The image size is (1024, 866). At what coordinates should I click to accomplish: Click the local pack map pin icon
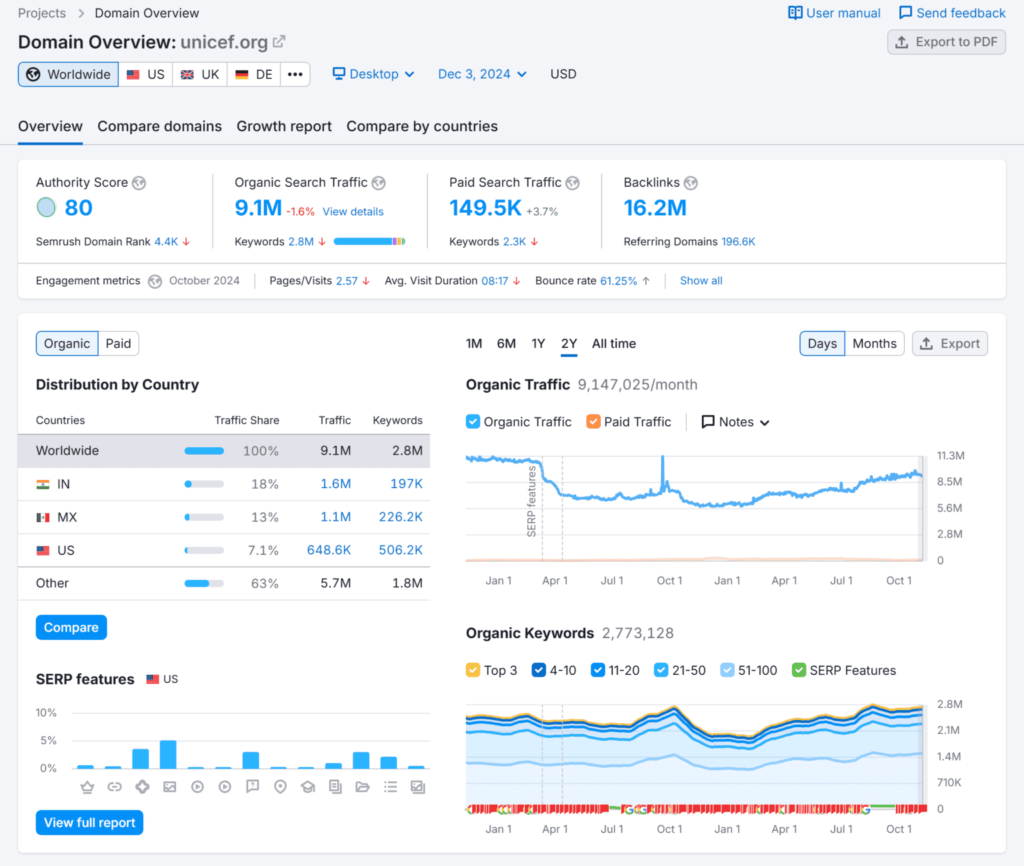coord(280,787)
